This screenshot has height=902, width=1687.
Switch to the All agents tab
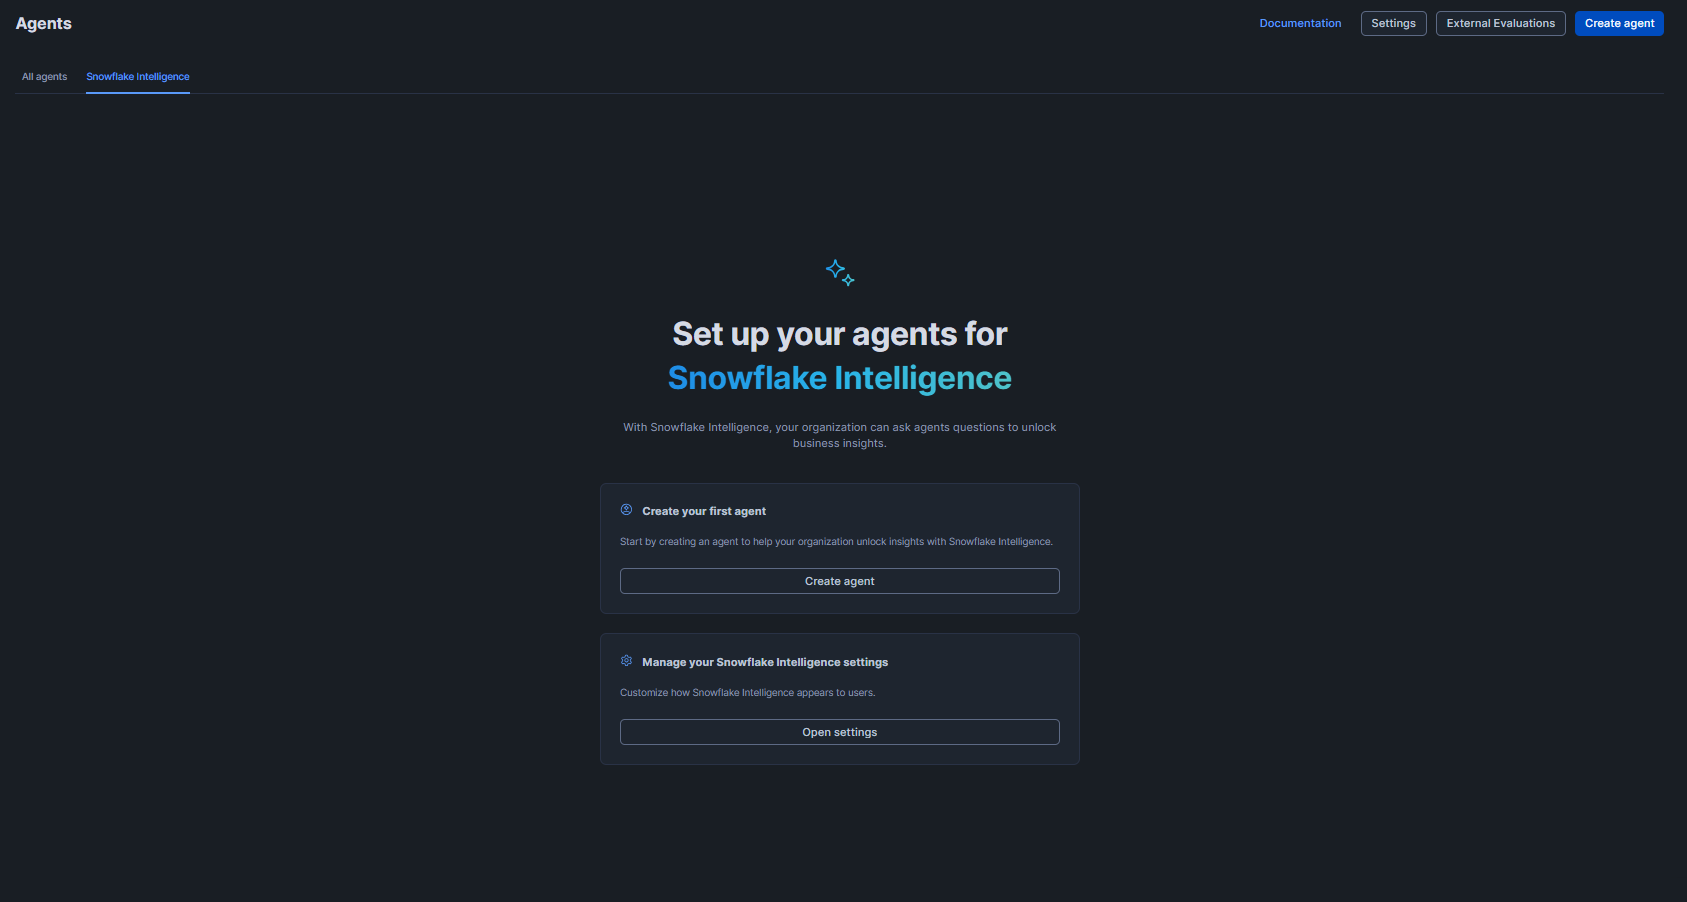coord(45,77)
